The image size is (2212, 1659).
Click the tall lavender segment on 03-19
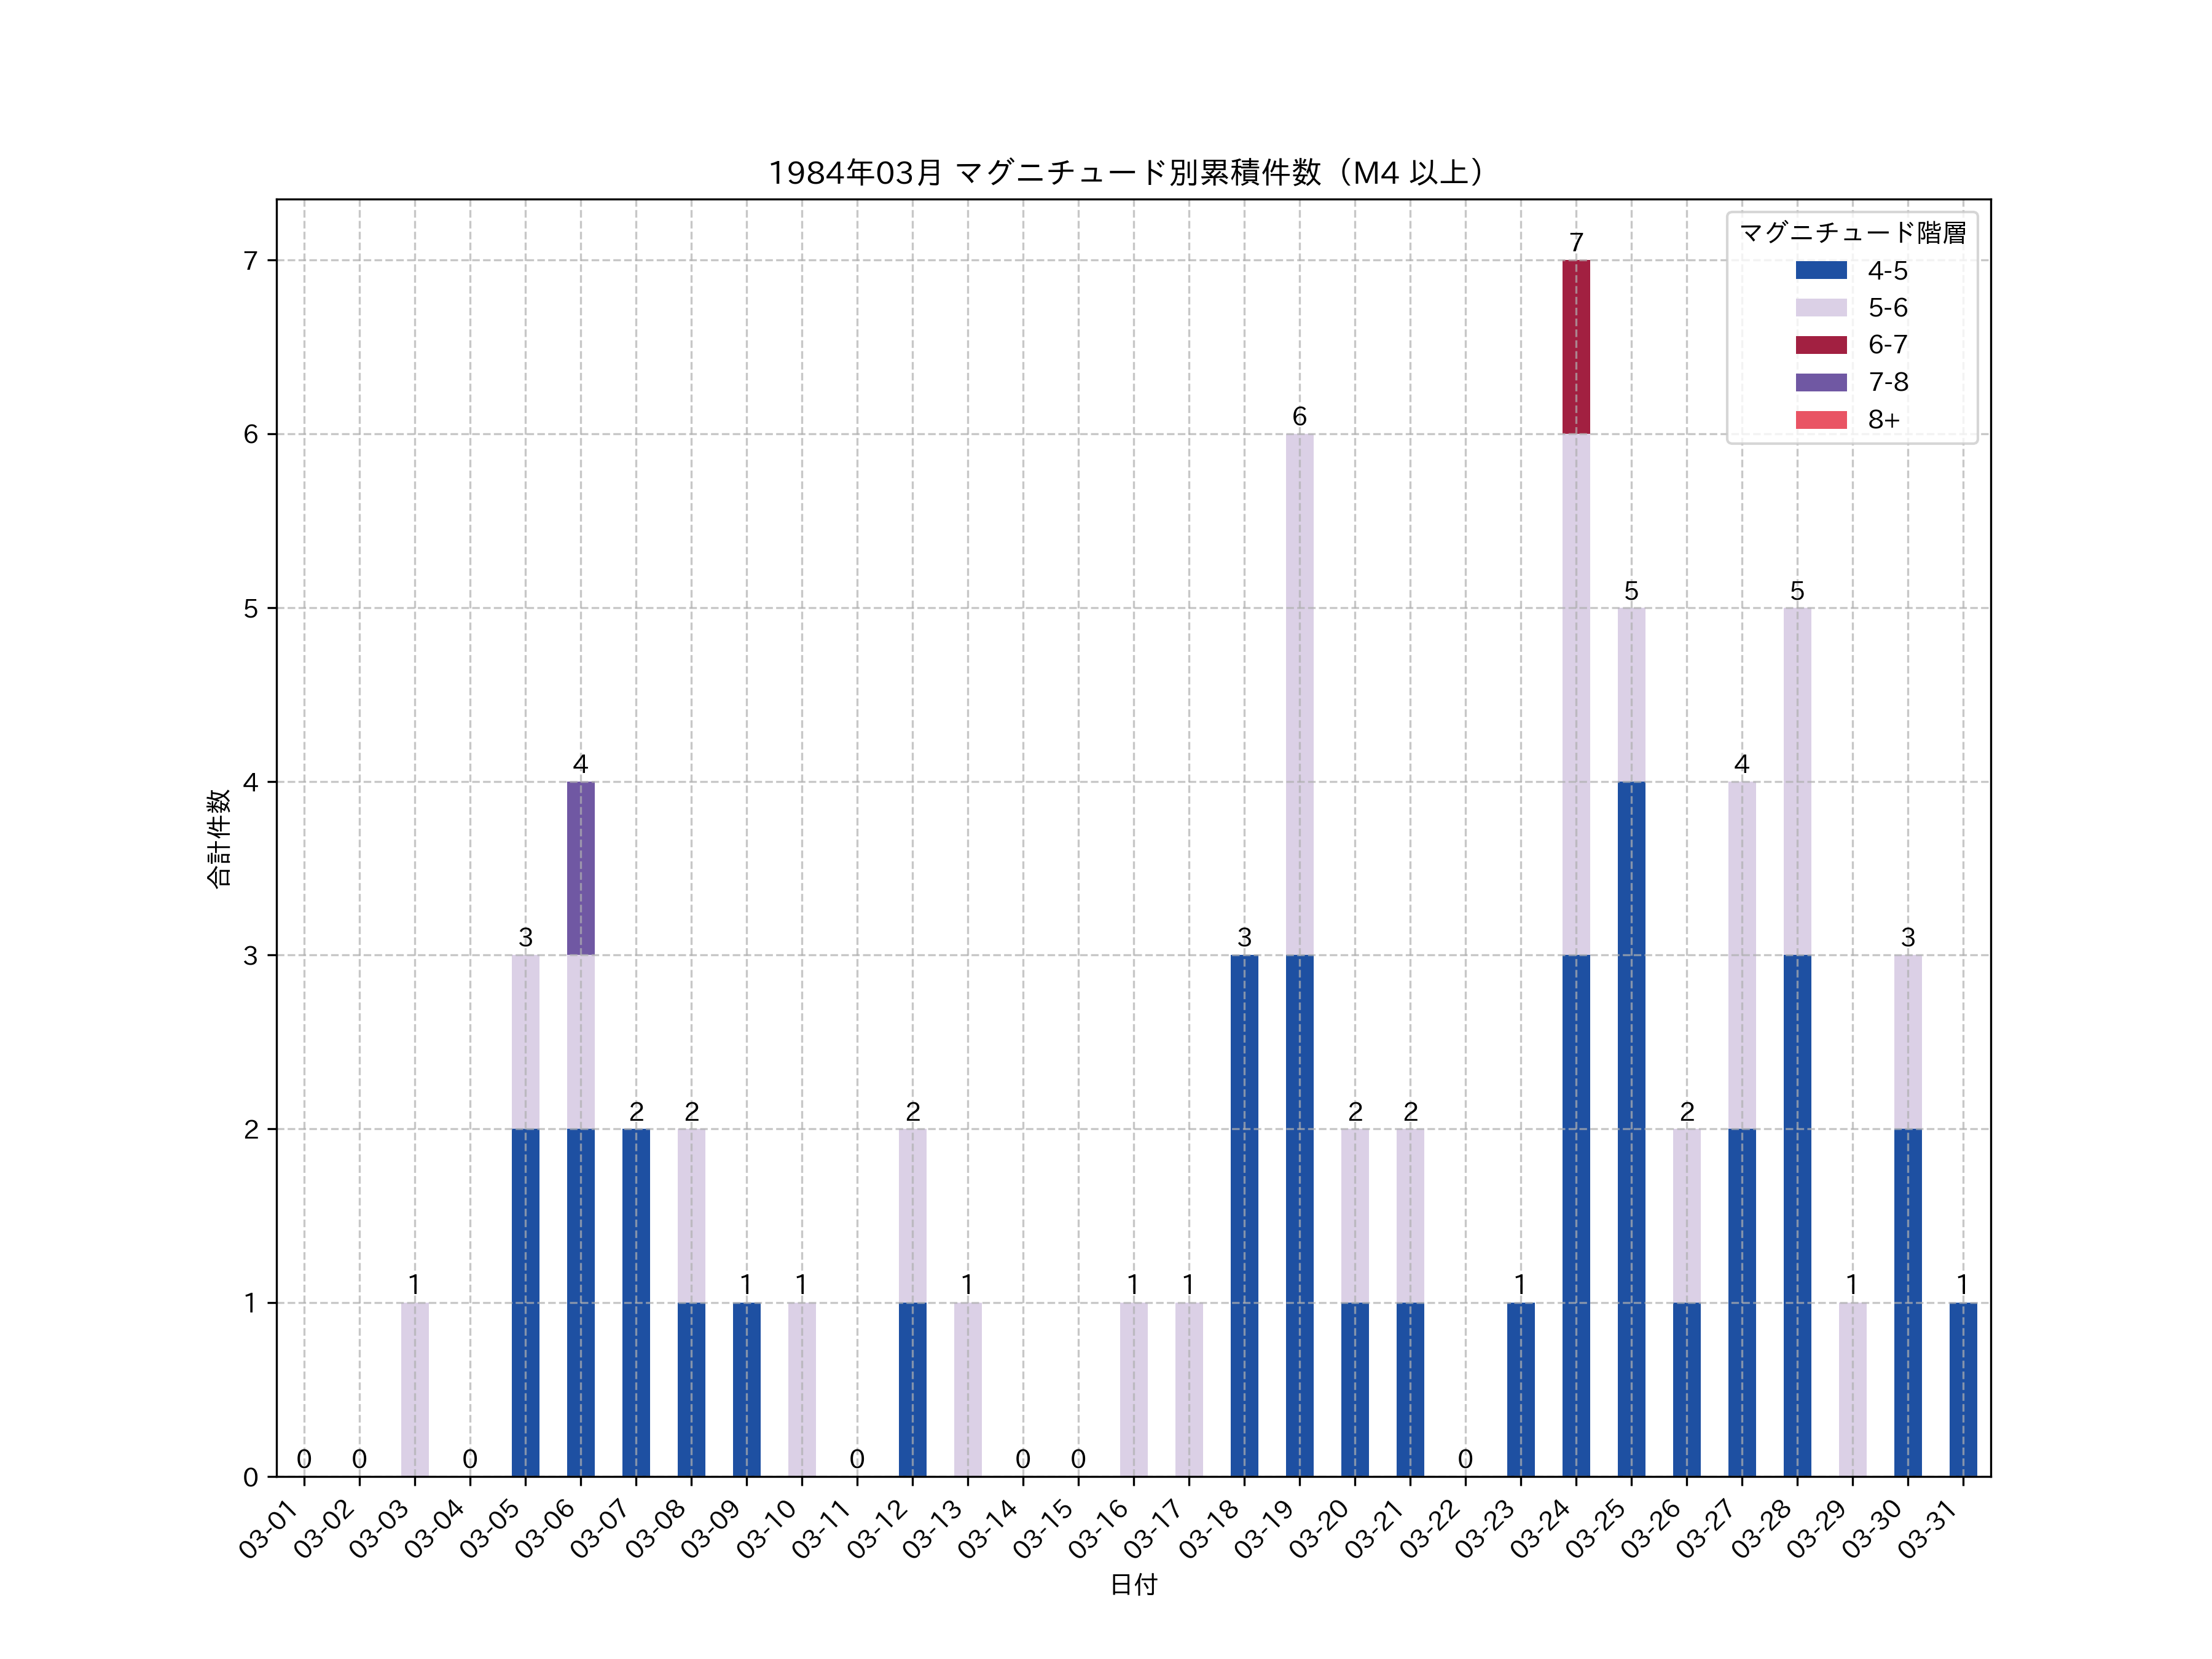(1299, 694)
